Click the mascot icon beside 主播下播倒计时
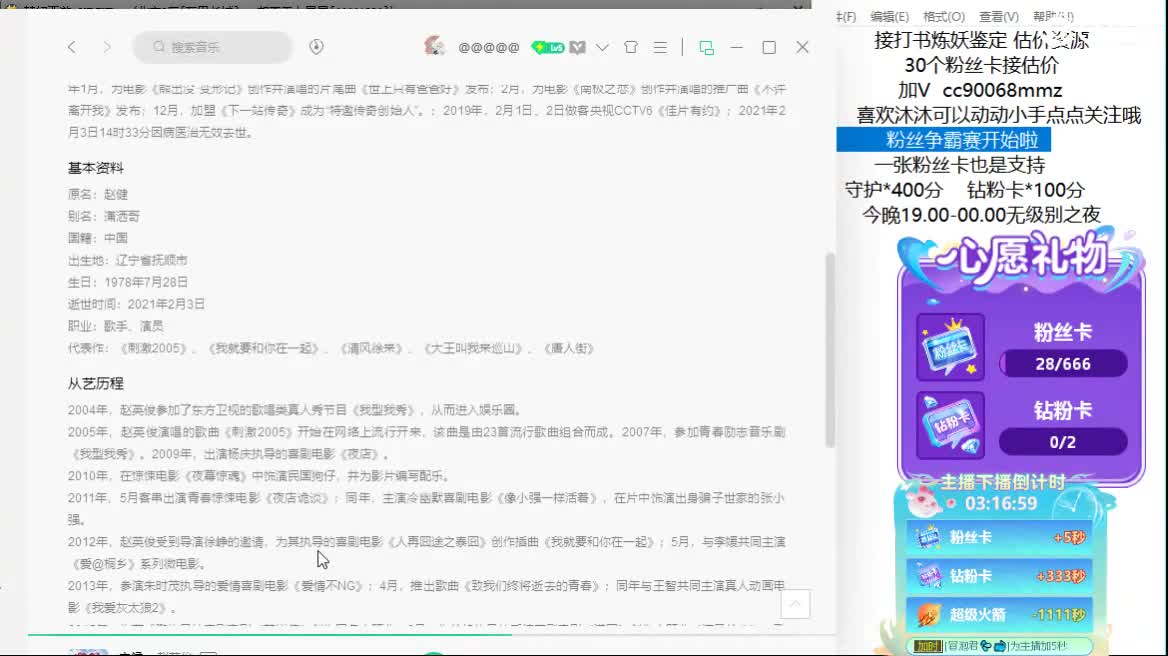Screen dimensions: 1168x656 (920, 502)
